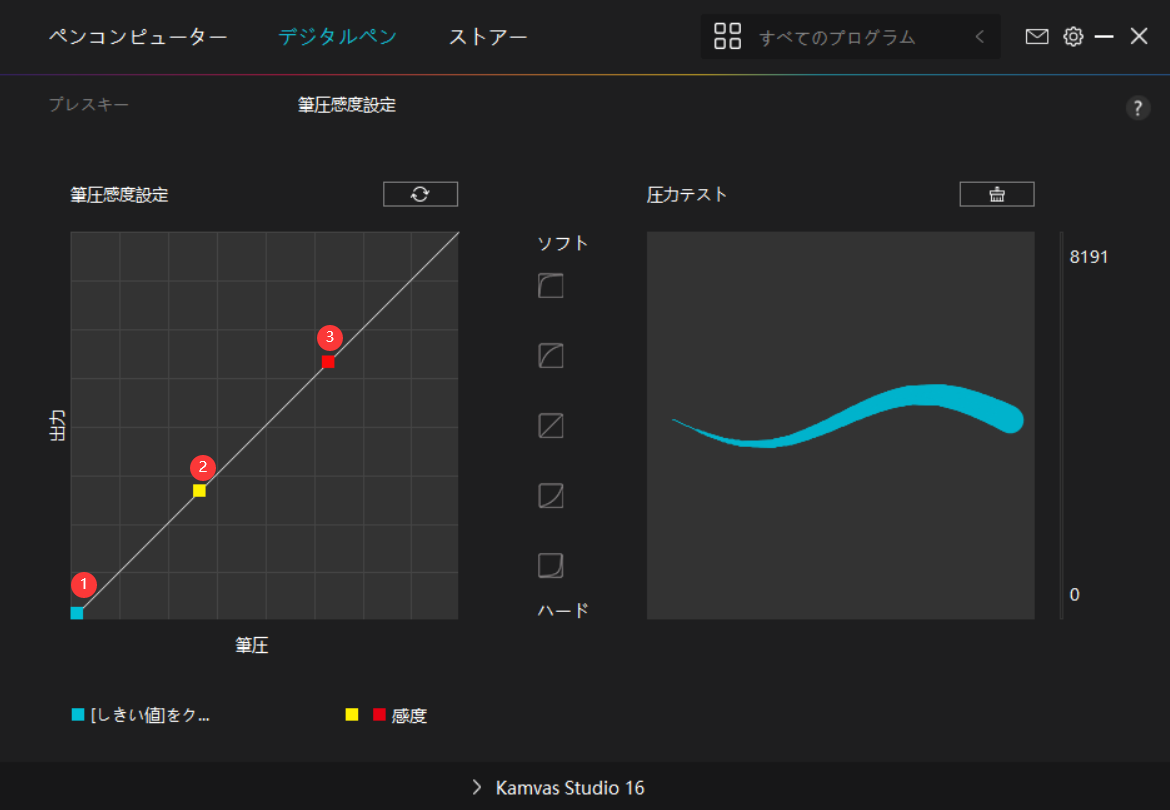
Task: Click the red control point on the curve
Action: pos(328,362)
